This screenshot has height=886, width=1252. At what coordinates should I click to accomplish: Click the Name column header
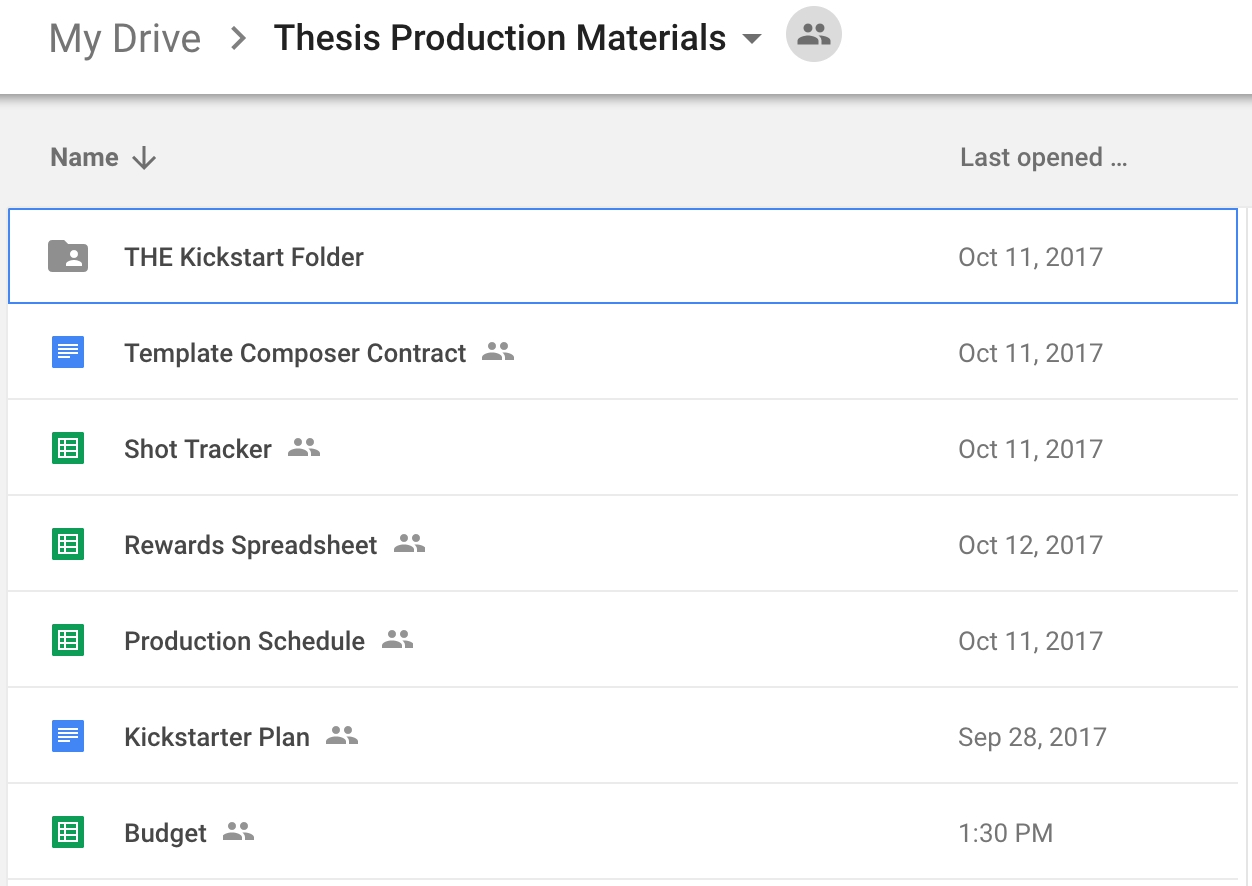pos(84,157)
